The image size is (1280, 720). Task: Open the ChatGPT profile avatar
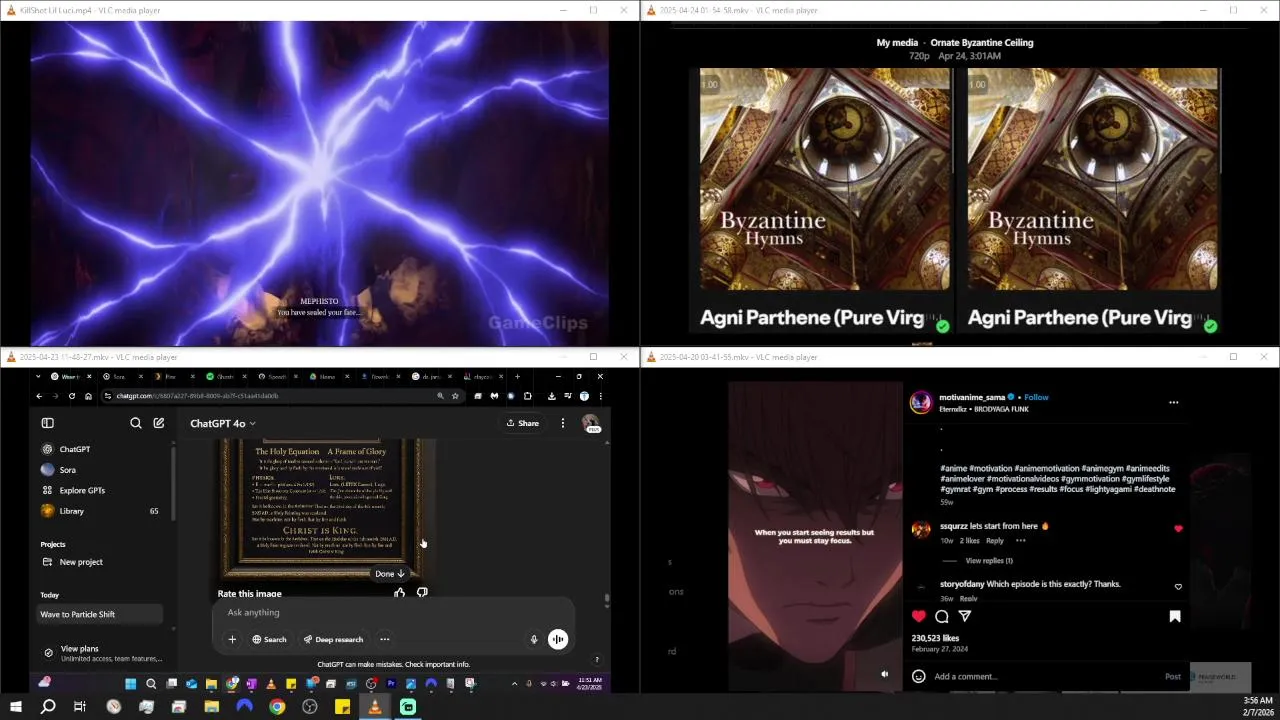[591, 423]
